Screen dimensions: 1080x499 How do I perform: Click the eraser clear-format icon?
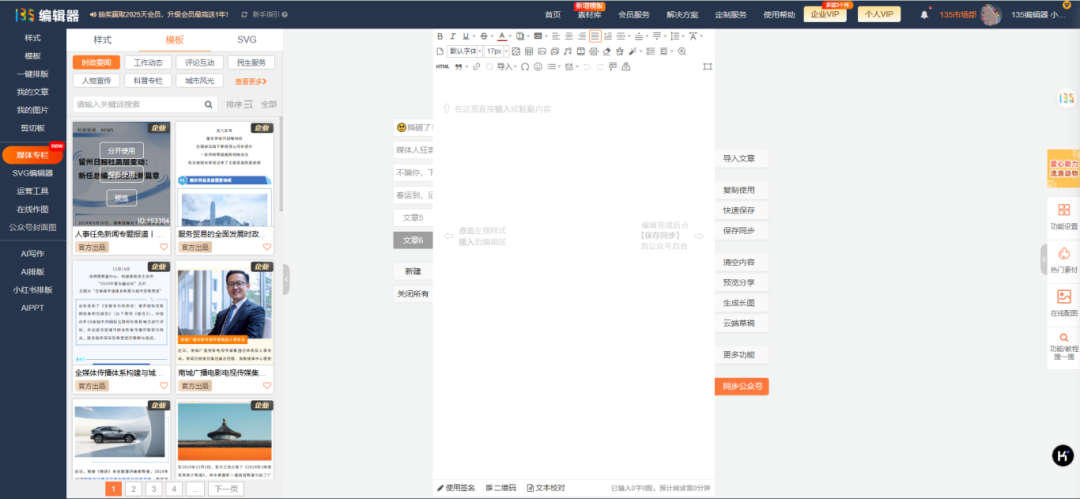(x=607, y=51)
